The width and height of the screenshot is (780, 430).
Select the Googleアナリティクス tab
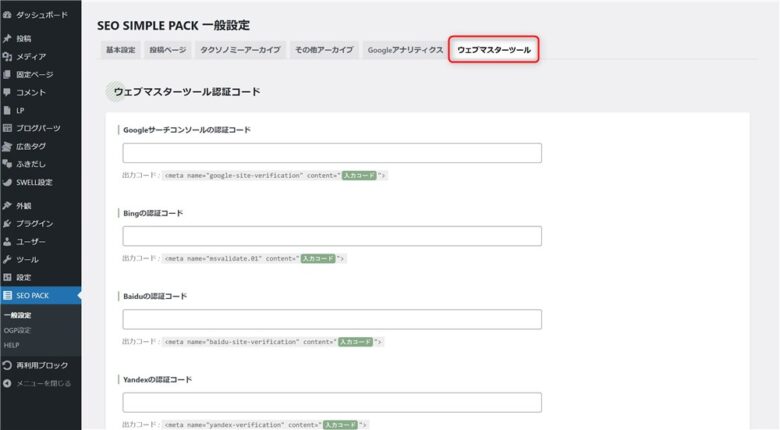click(x=404, y=49)
